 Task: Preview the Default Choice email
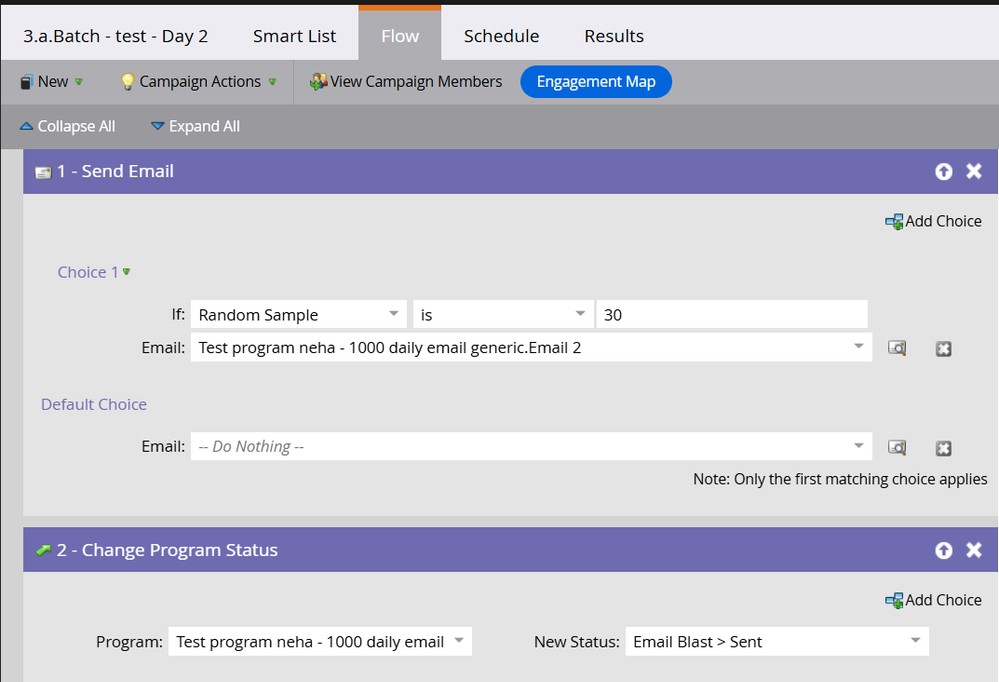click(x=898, y=447)
